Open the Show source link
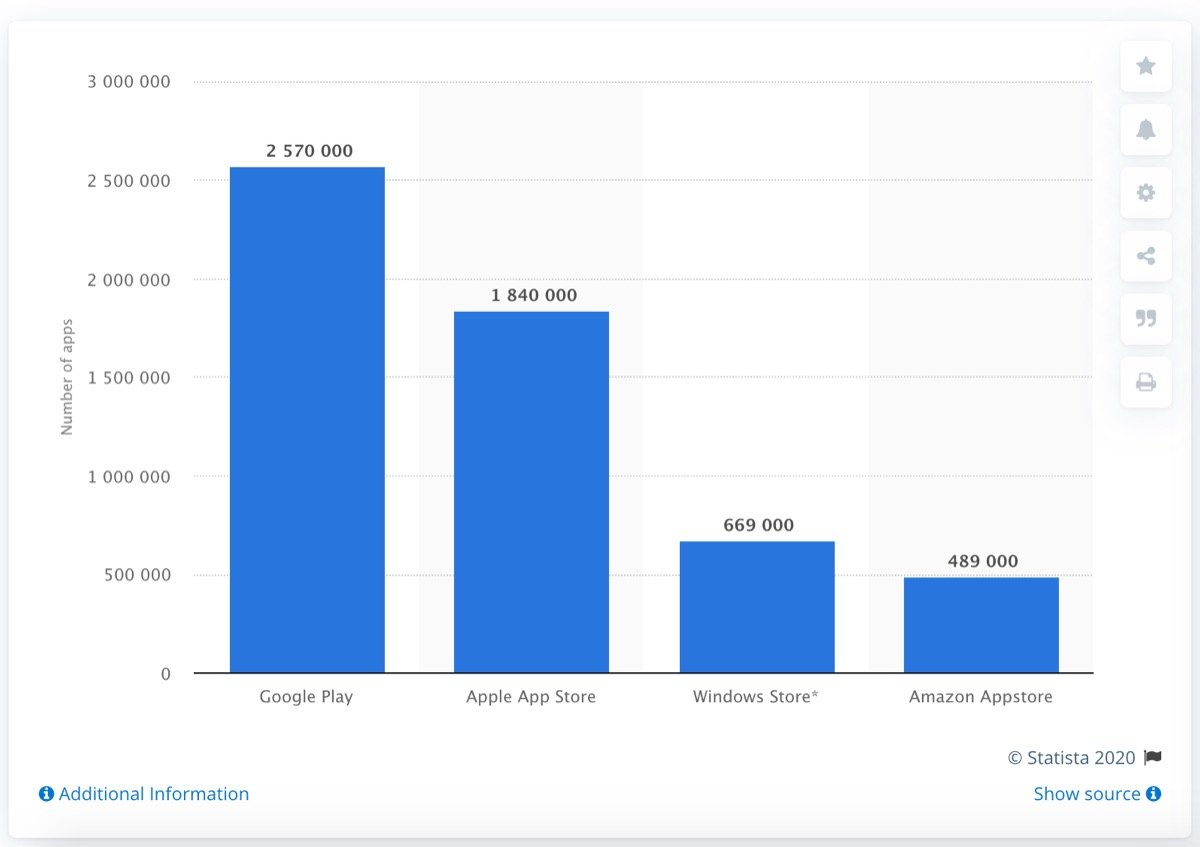 click(x=1087, y=793)
